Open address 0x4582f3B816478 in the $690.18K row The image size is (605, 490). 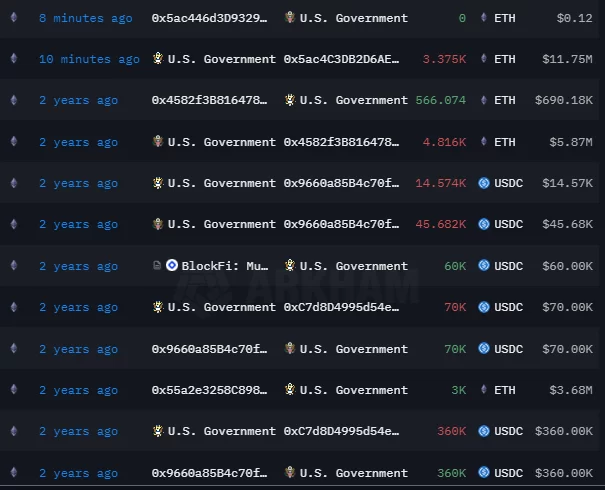pos(209,100)
